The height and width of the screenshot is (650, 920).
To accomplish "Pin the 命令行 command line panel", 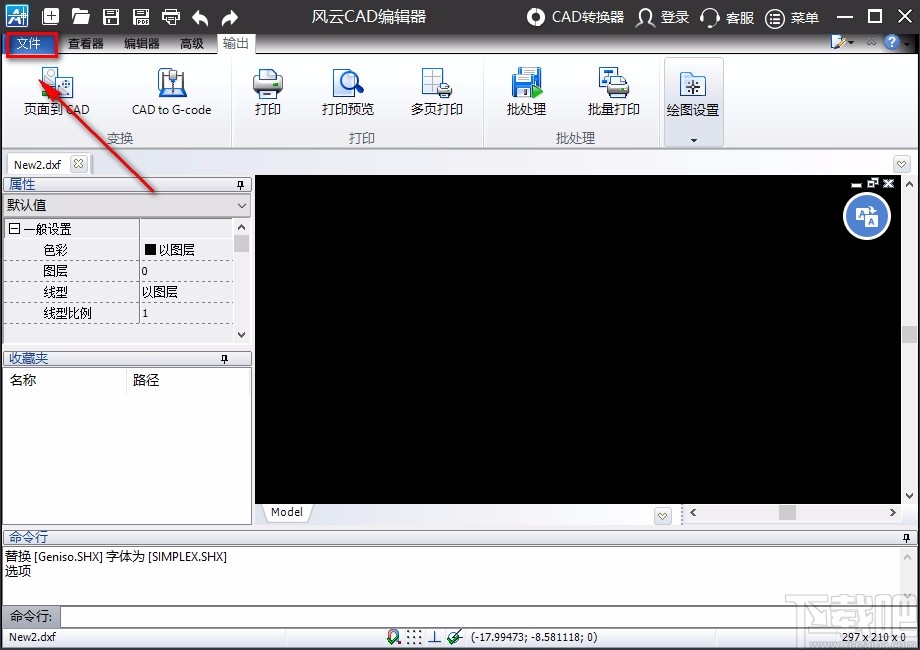I will (907, 537).
